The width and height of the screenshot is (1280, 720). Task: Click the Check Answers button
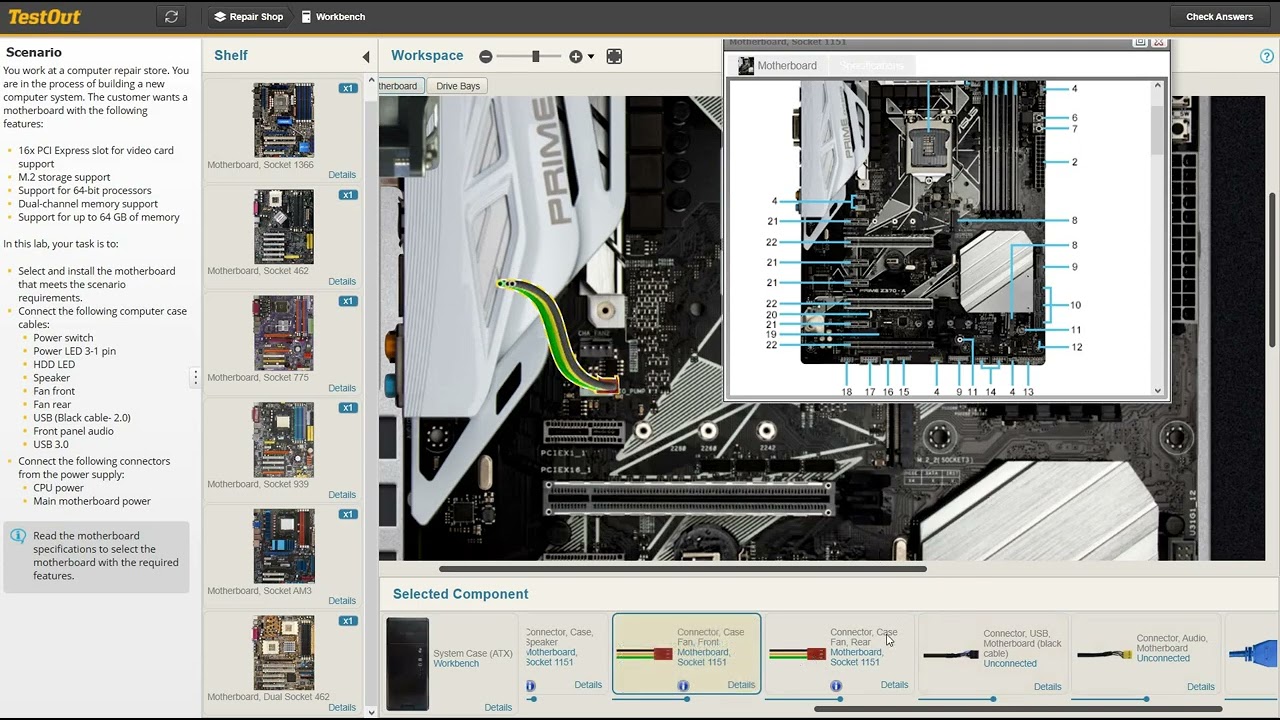1219,17
